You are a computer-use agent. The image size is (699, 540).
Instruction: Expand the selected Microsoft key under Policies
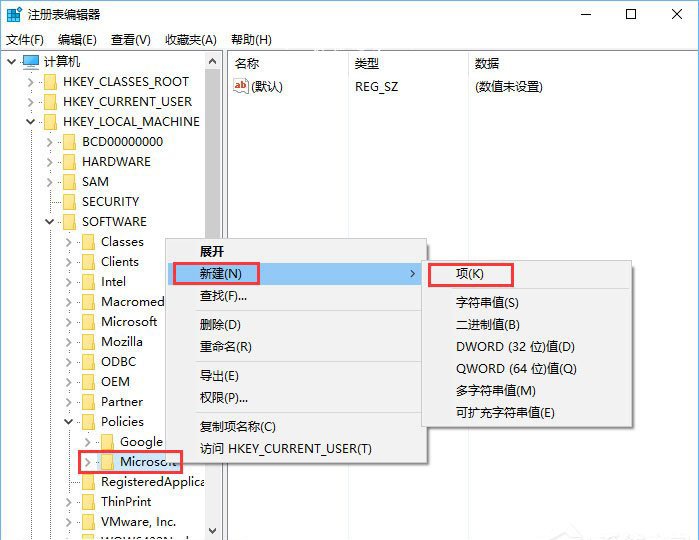87,462
